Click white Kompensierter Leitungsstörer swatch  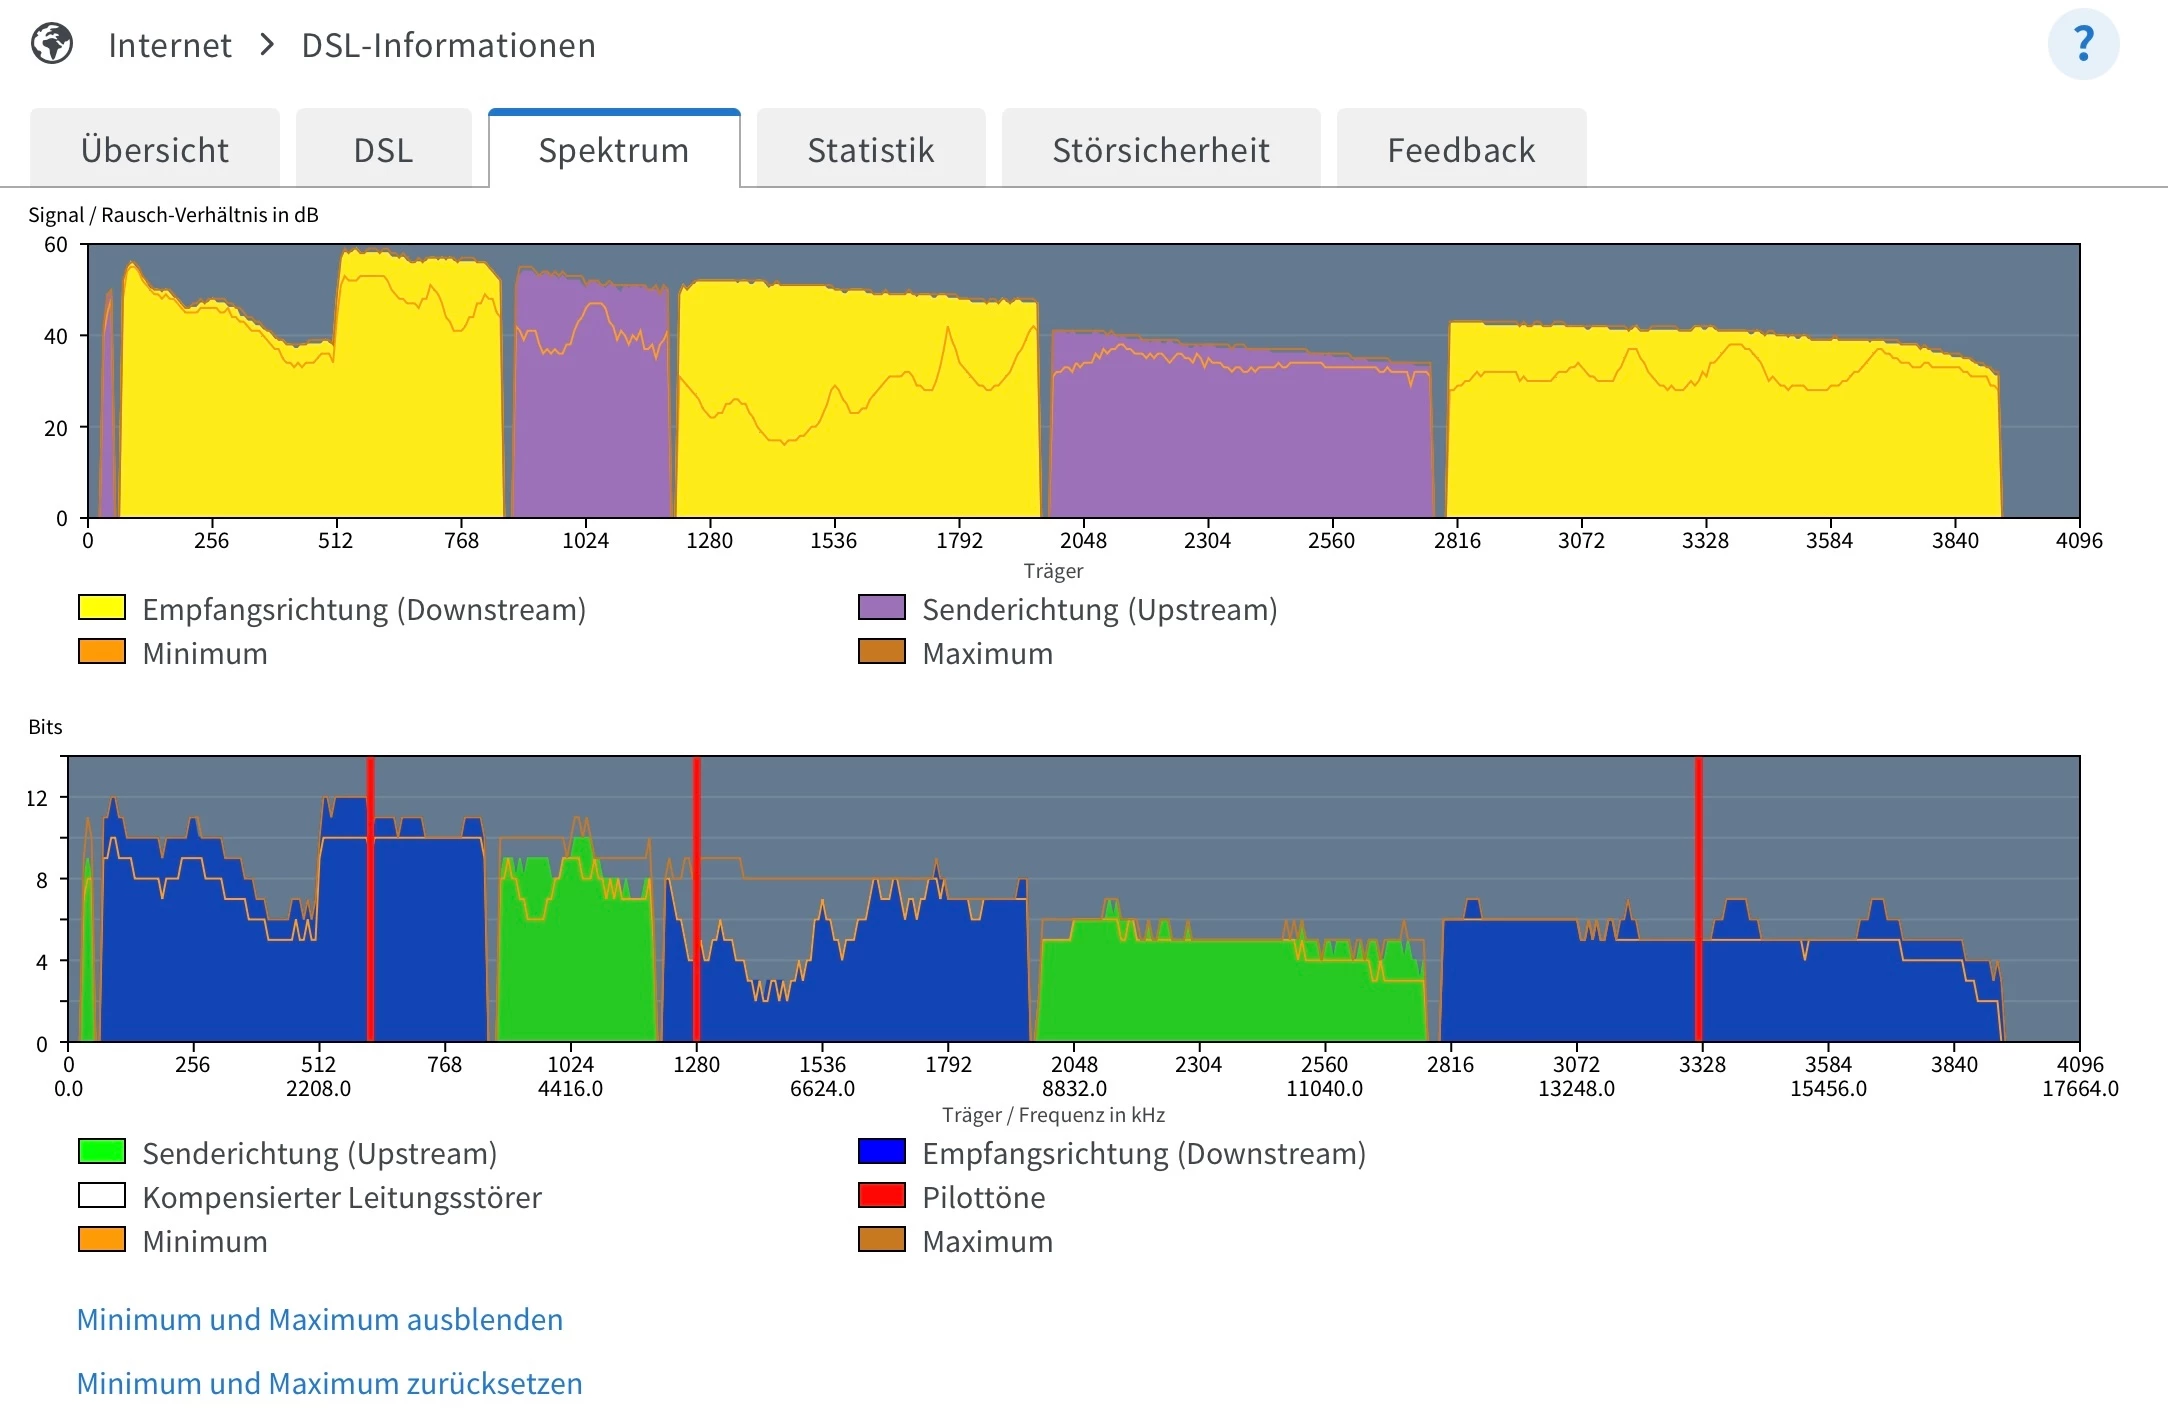pyautogui.click(x=102, y=1196)
